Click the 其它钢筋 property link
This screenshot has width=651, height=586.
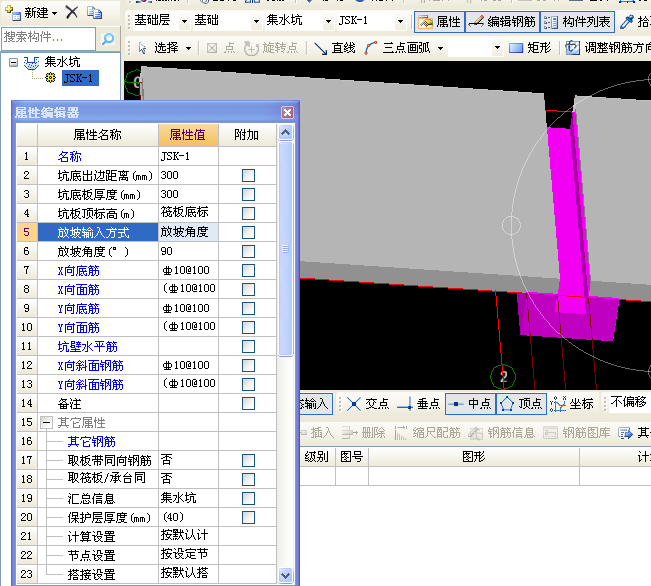pos(91,441)
